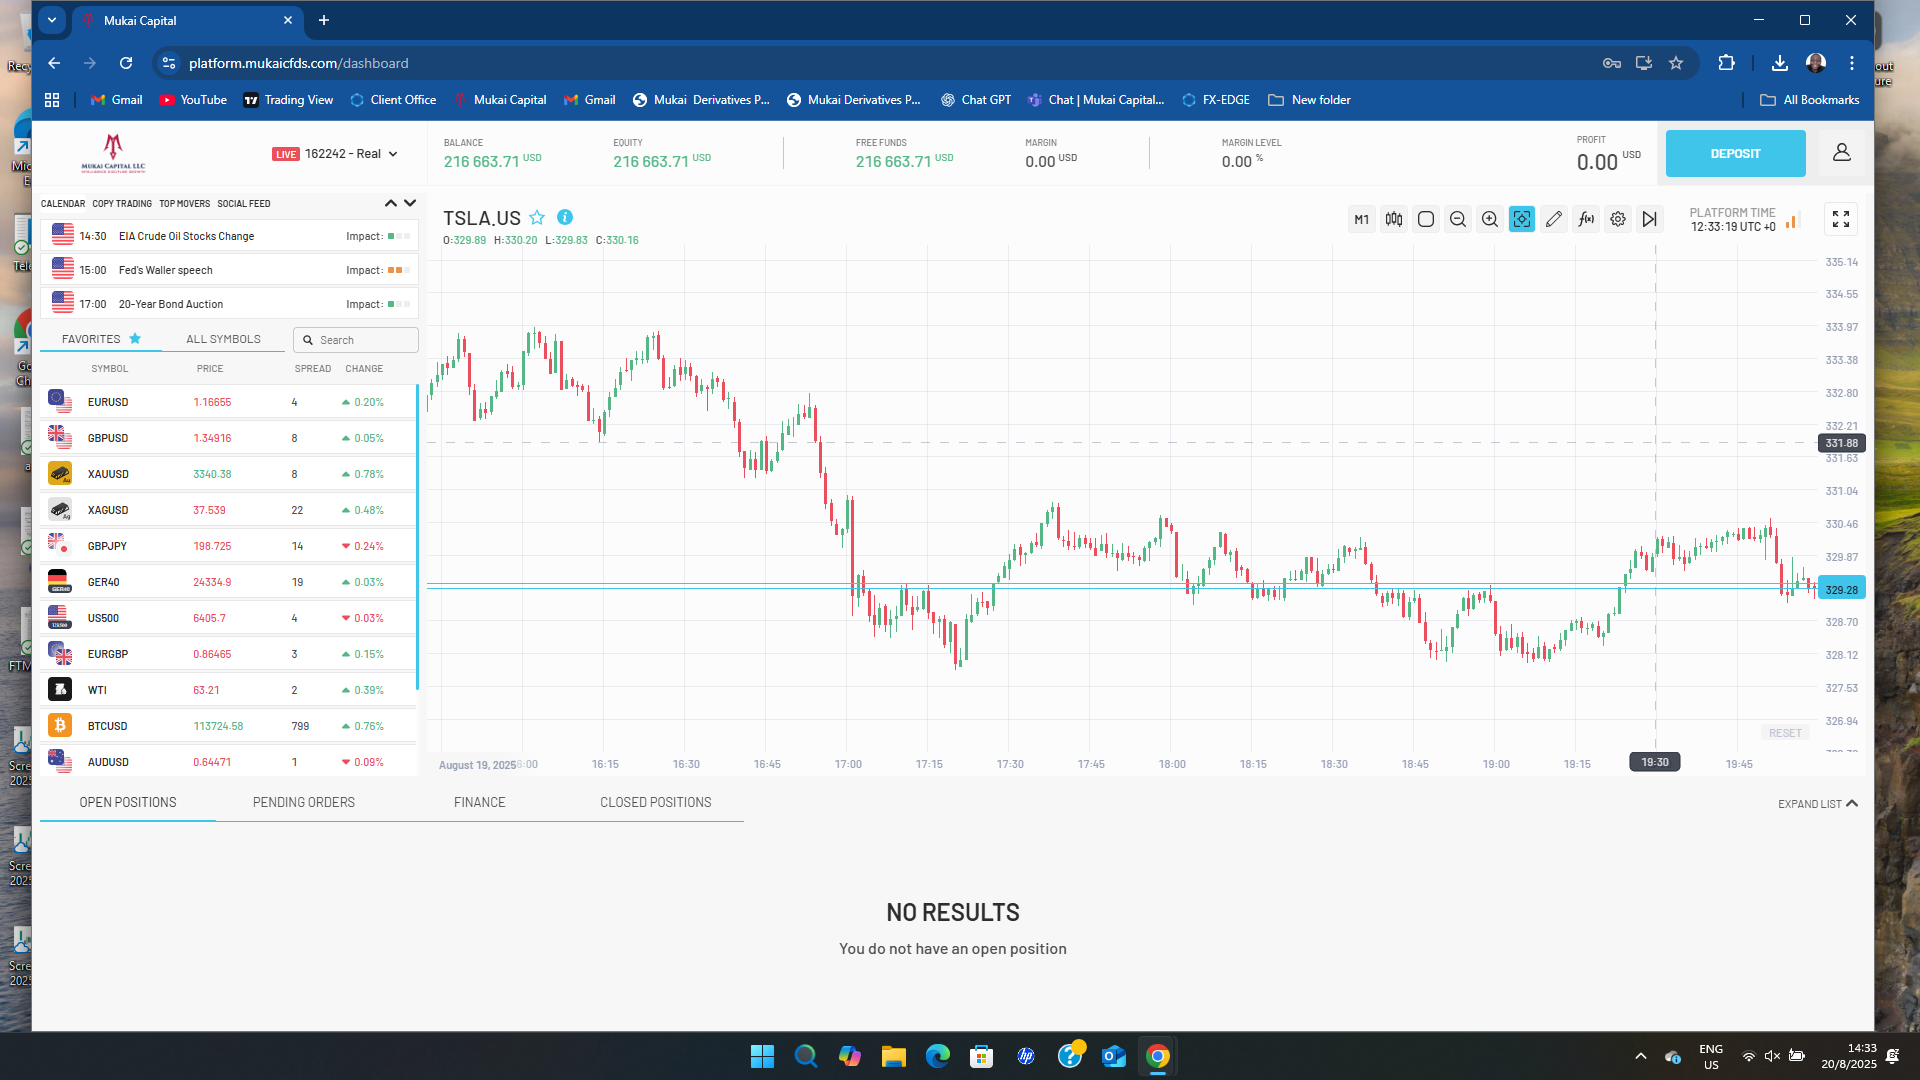Select GBPUSD in the favorites list

pos(228,438)
